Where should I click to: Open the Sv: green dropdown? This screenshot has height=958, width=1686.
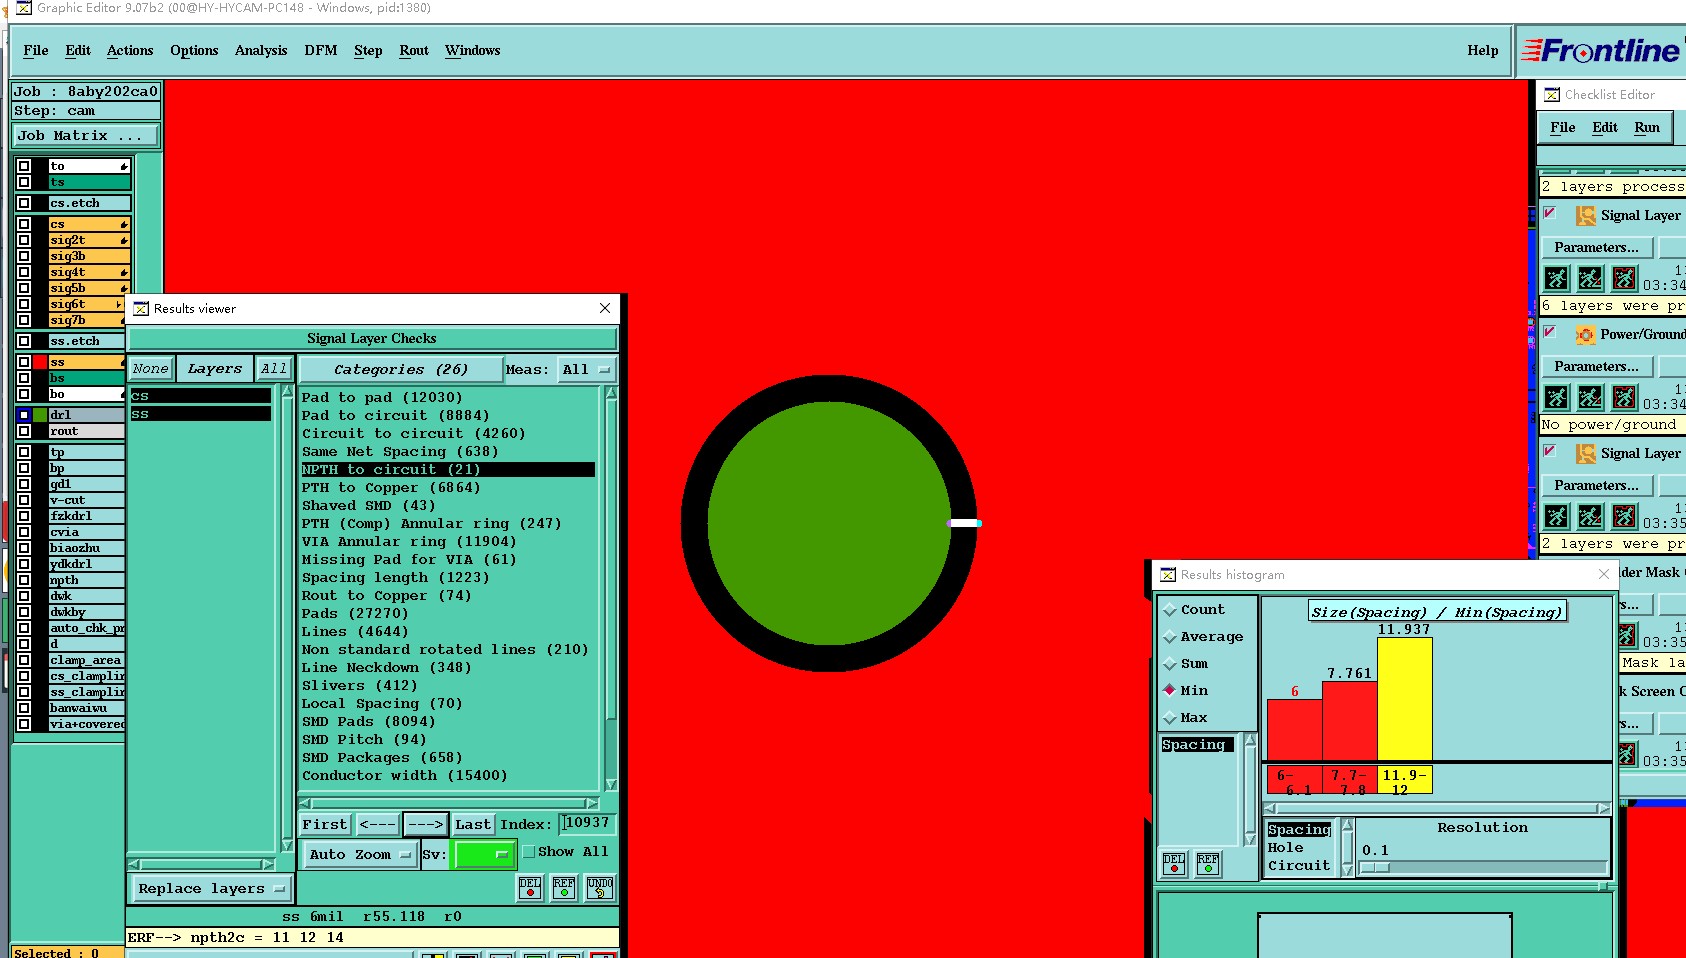pos(484,854)
